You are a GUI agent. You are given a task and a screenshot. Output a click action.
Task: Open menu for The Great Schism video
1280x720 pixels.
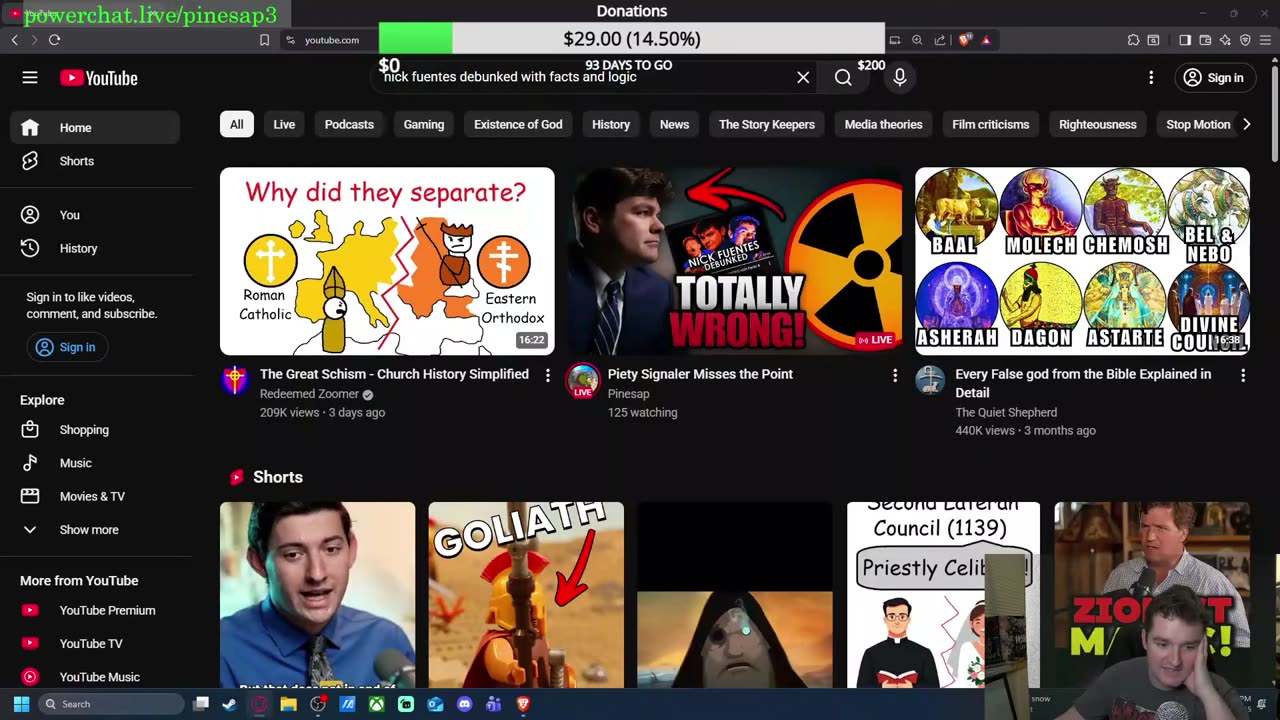tap(547, 375)
